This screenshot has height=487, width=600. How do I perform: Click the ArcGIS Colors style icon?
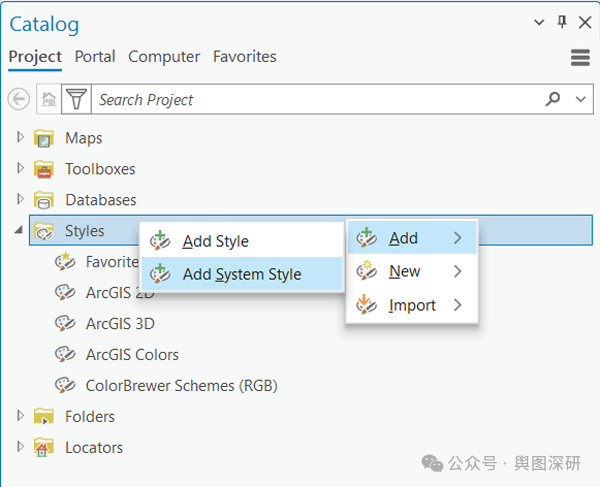(x=65, y=355)
